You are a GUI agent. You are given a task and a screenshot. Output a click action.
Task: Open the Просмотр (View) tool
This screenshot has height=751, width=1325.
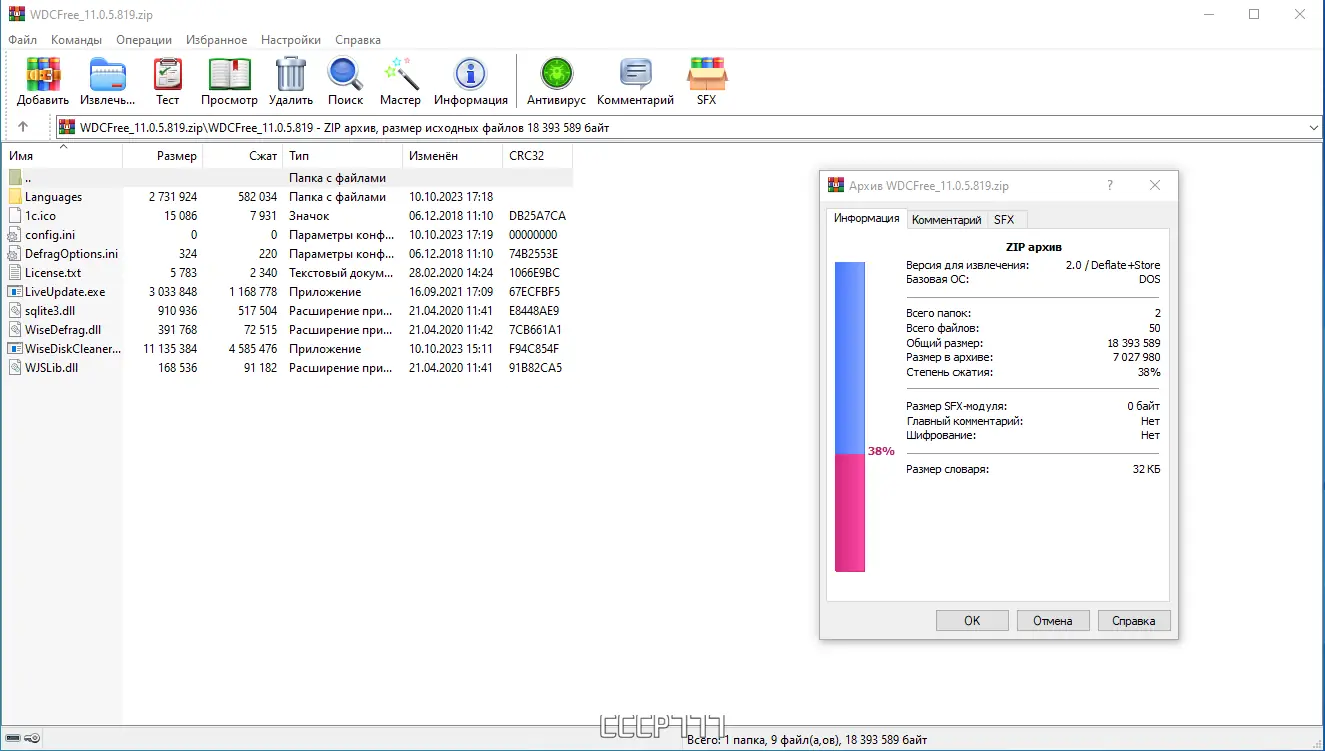(229, 74)
